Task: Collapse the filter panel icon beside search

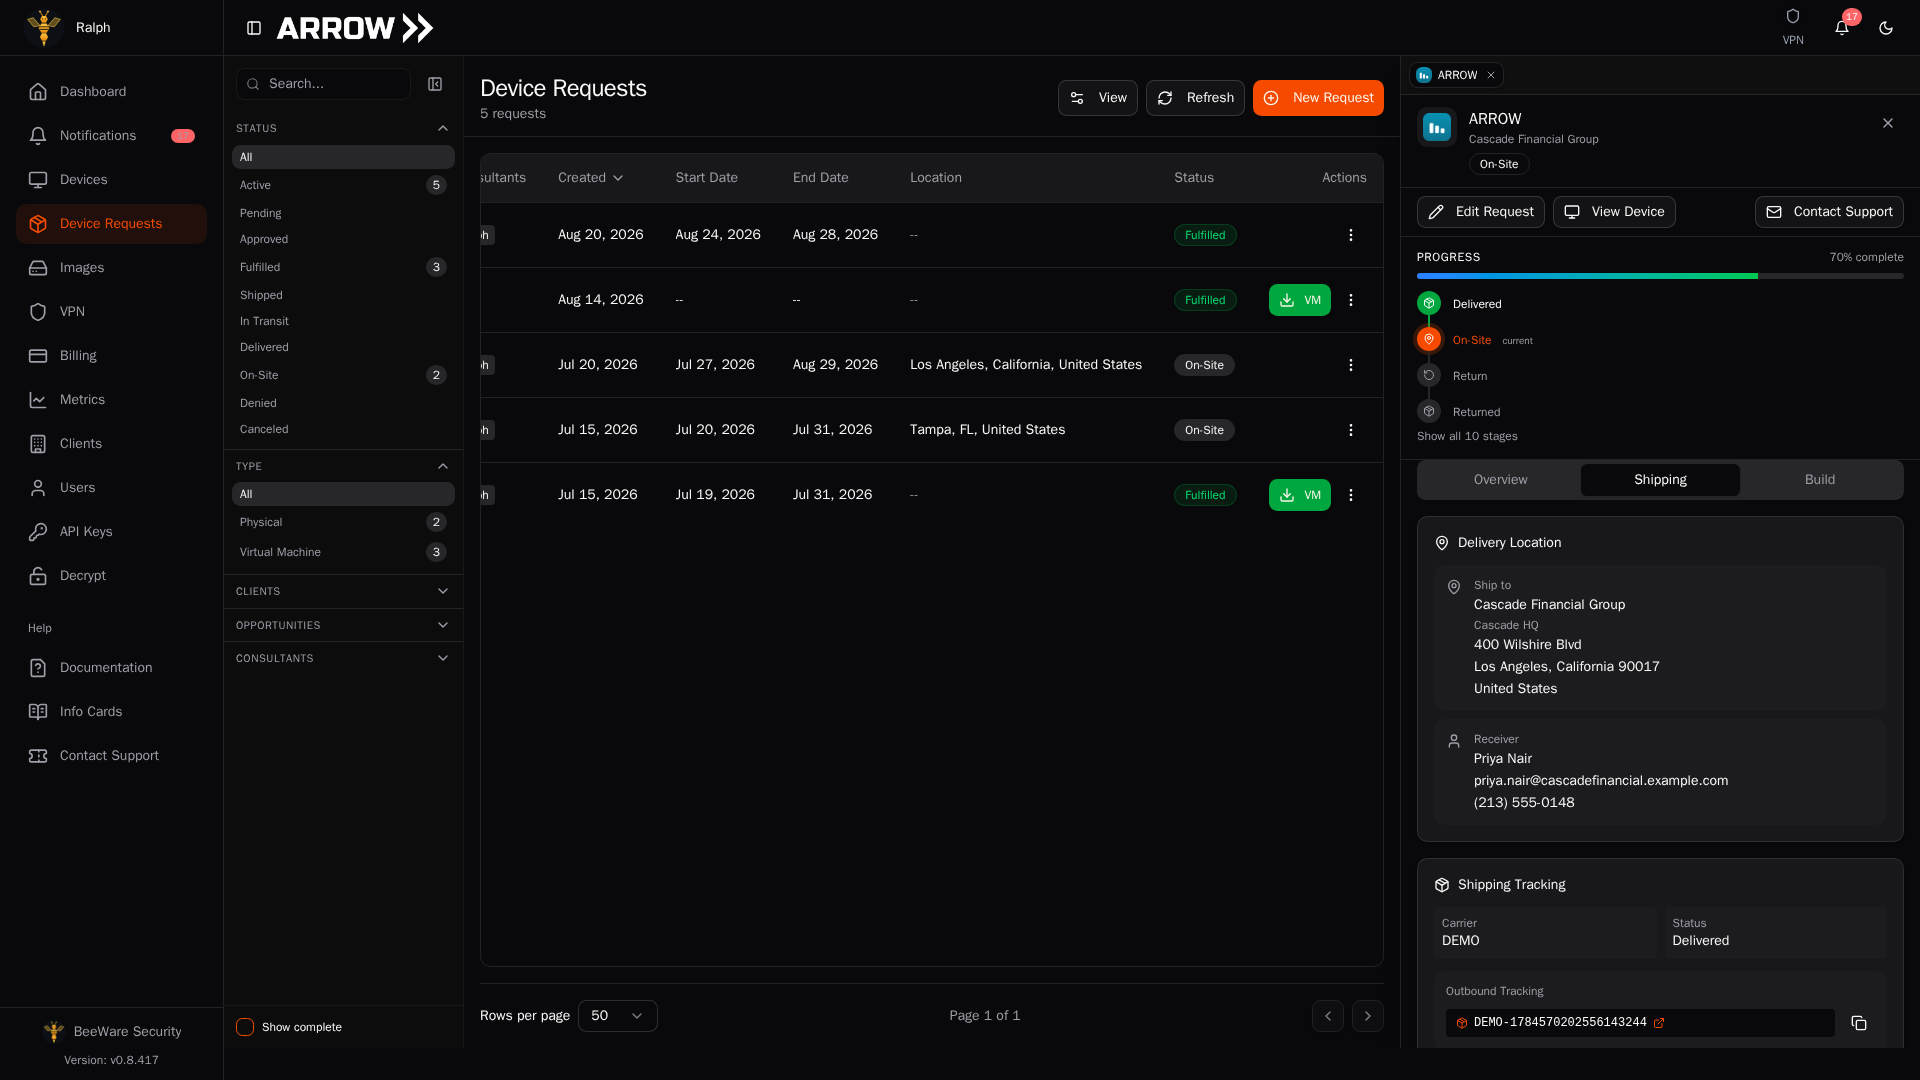Action: pyautogui.click(x=435, y=84)
